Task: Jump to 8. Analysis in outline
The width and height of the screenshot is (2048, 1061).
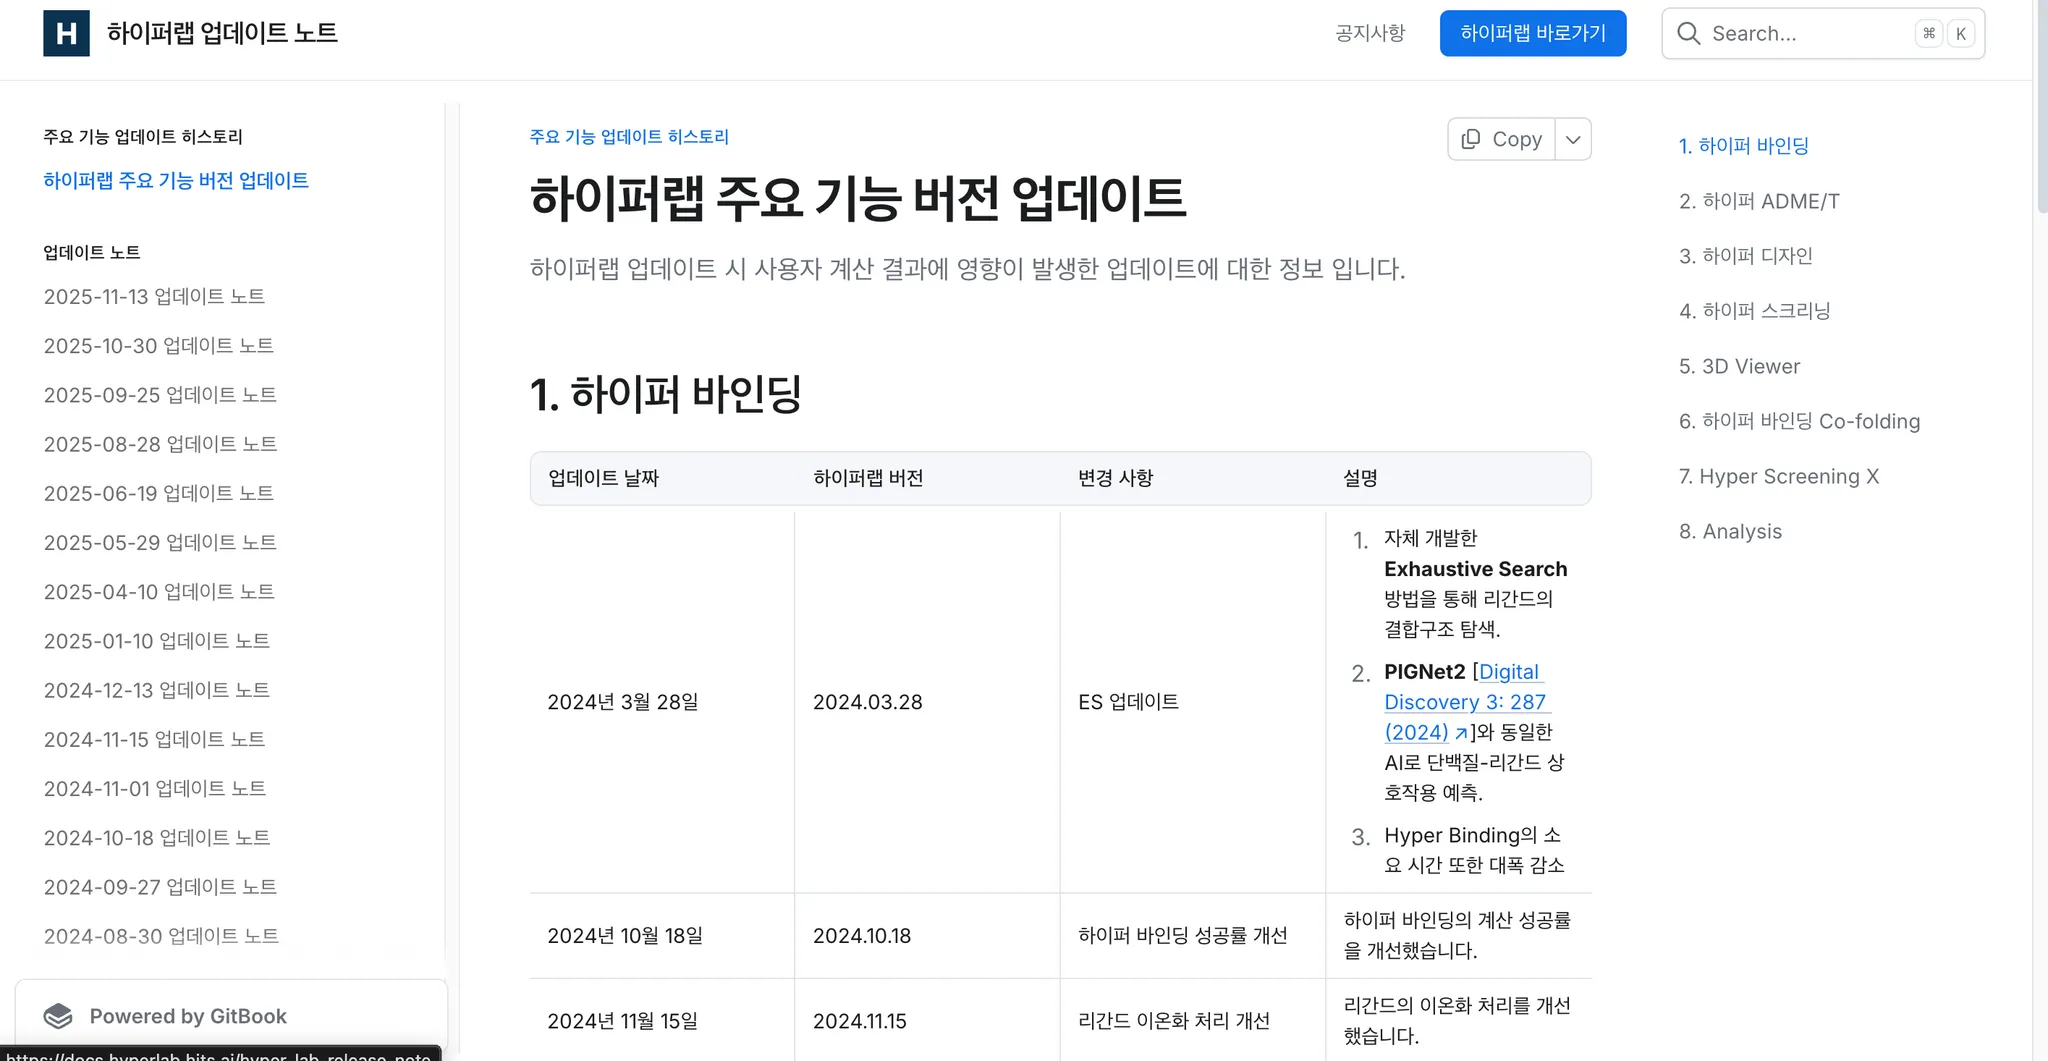Action: tap(1730, 531)
